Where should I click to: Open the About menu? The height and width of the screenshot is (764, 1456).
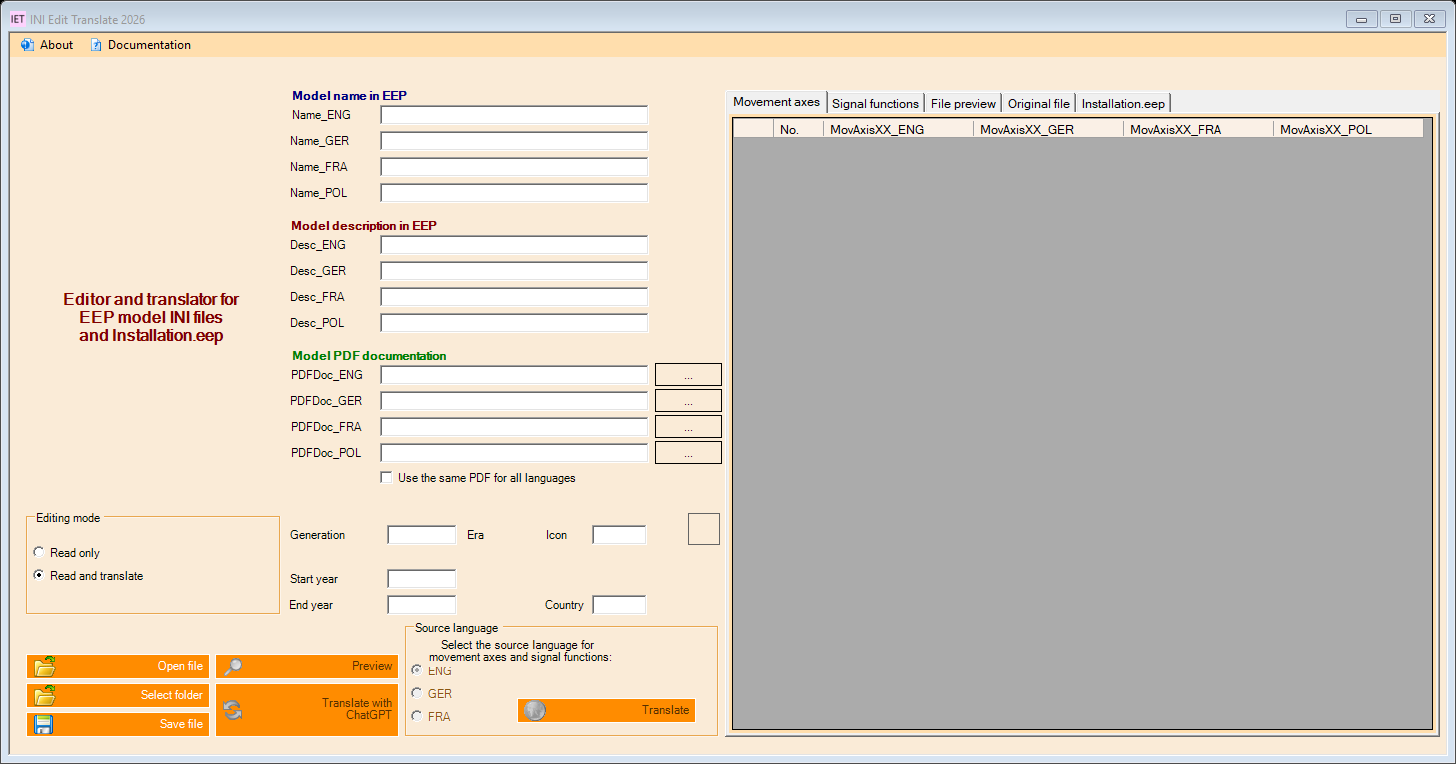[x=47, y=45]
